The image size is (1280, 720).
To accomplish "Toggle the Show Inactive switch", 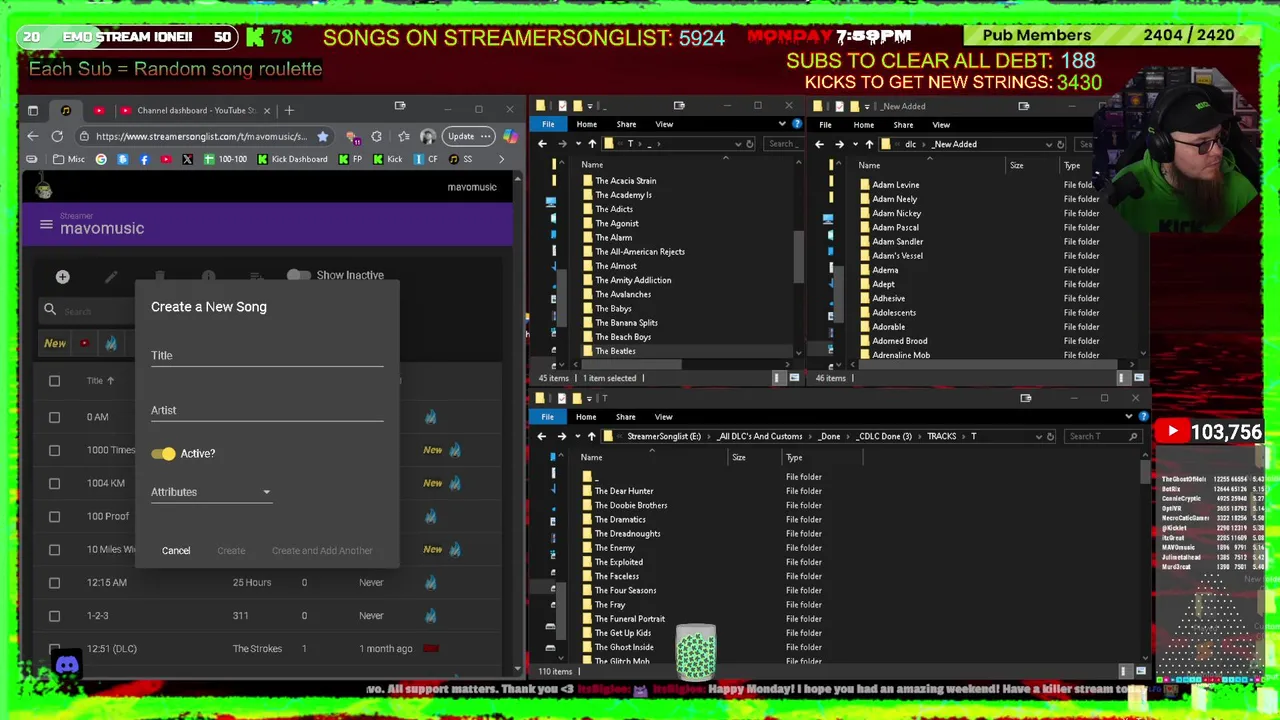I will (x=298, y=275).
